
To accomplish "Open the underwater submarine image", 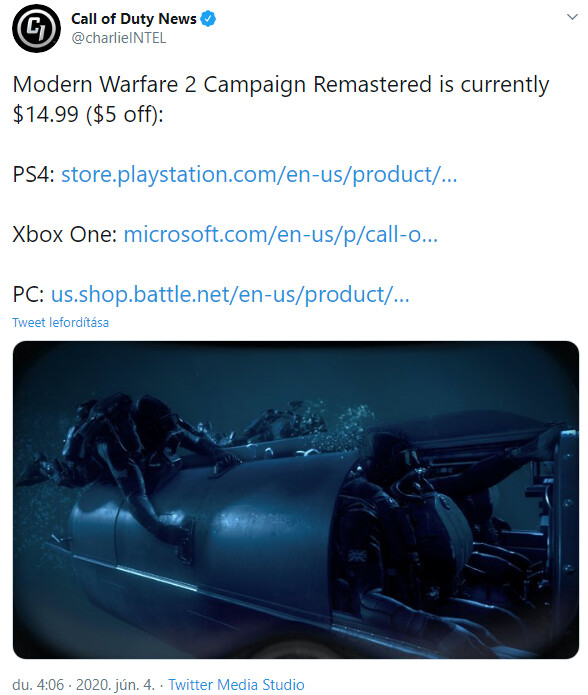I will 296,500.
